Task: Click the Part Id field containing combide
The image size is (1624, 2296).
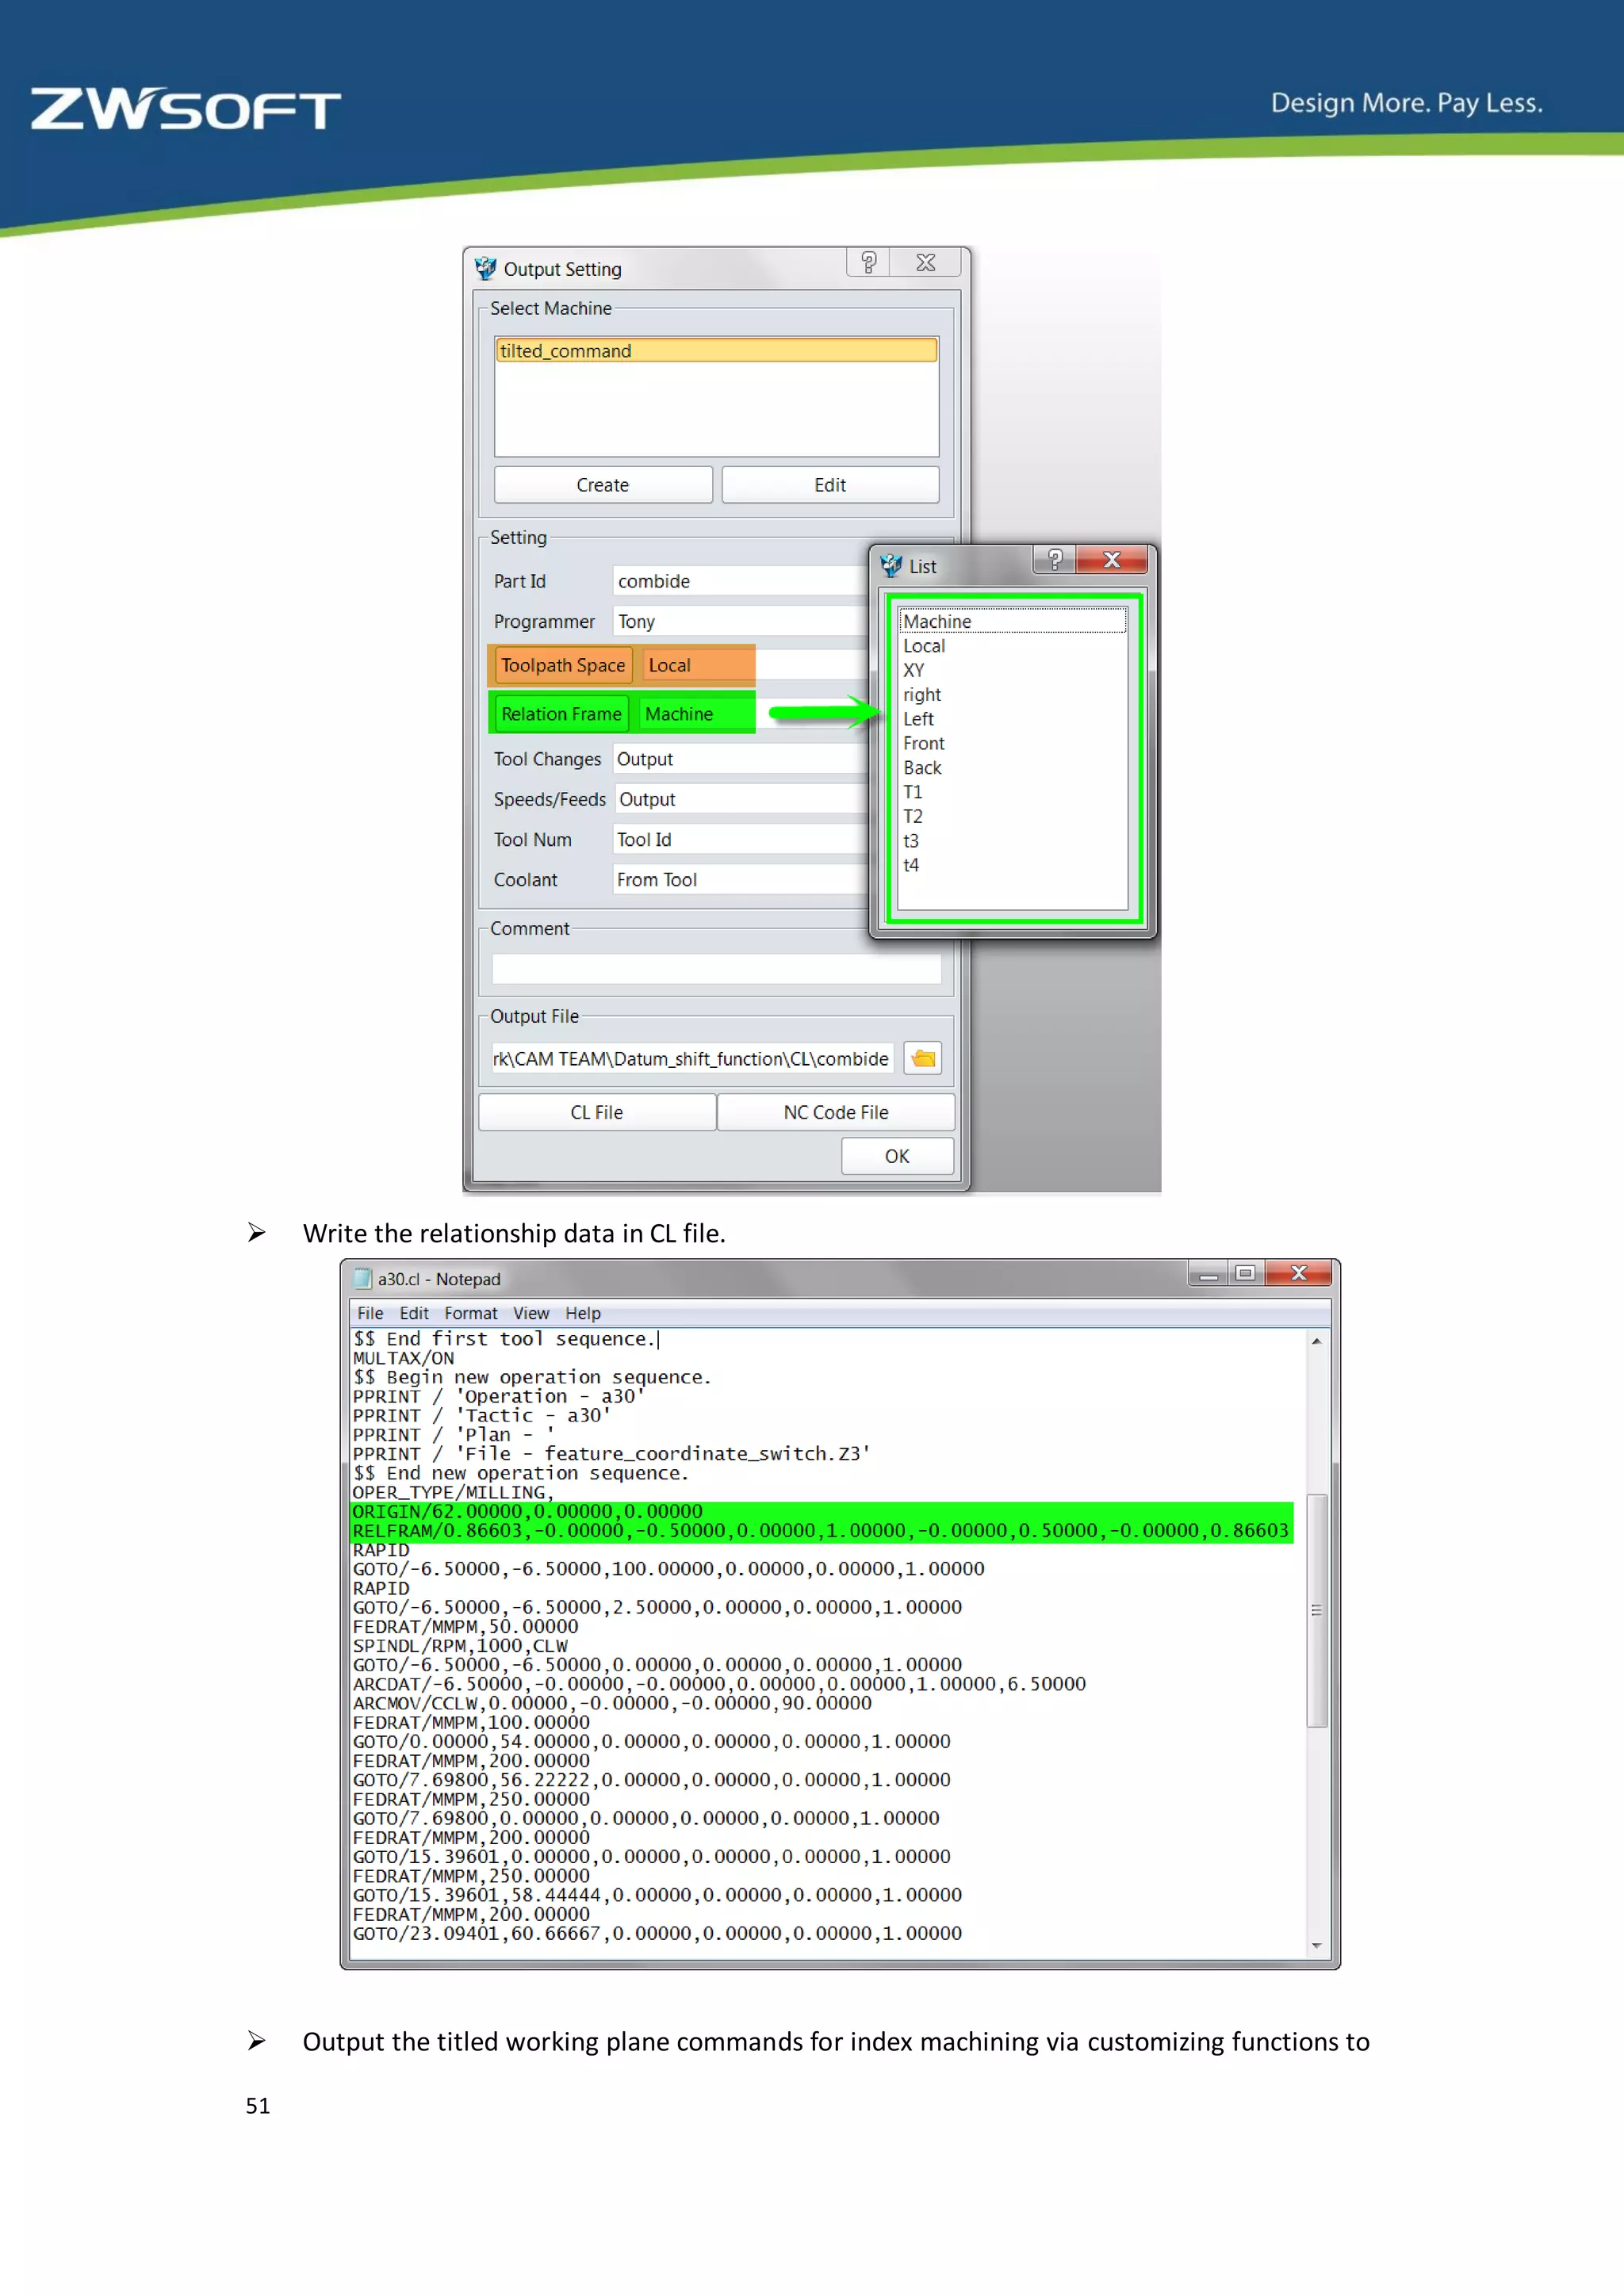Action: (x=741, y=581)
